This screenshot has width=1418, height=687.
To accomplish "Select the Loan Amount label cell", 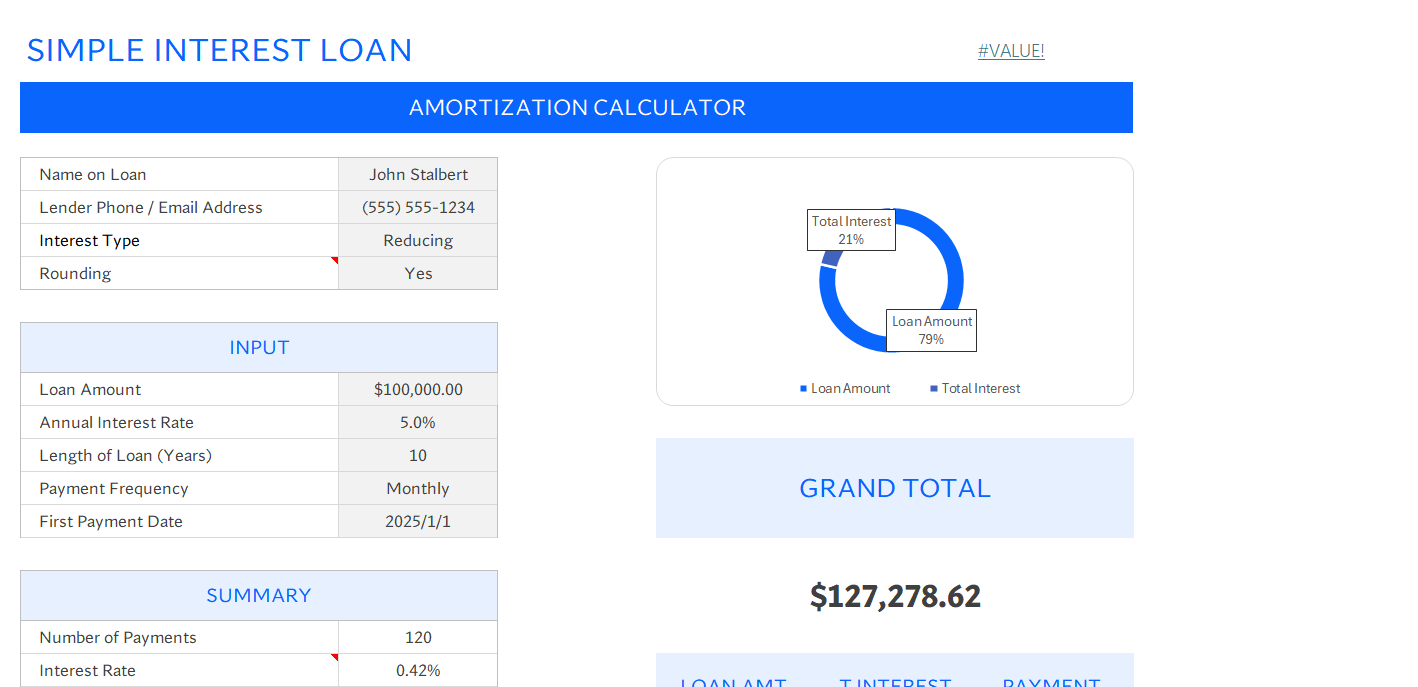I will click(179, 389).
